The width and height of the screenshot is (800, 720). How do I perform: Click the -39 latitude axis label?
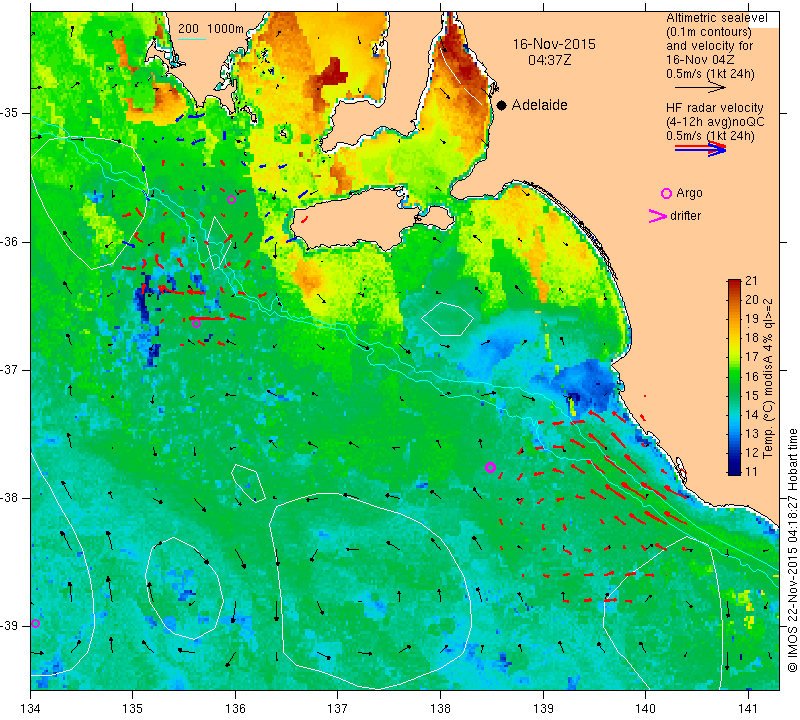(9, 626)
